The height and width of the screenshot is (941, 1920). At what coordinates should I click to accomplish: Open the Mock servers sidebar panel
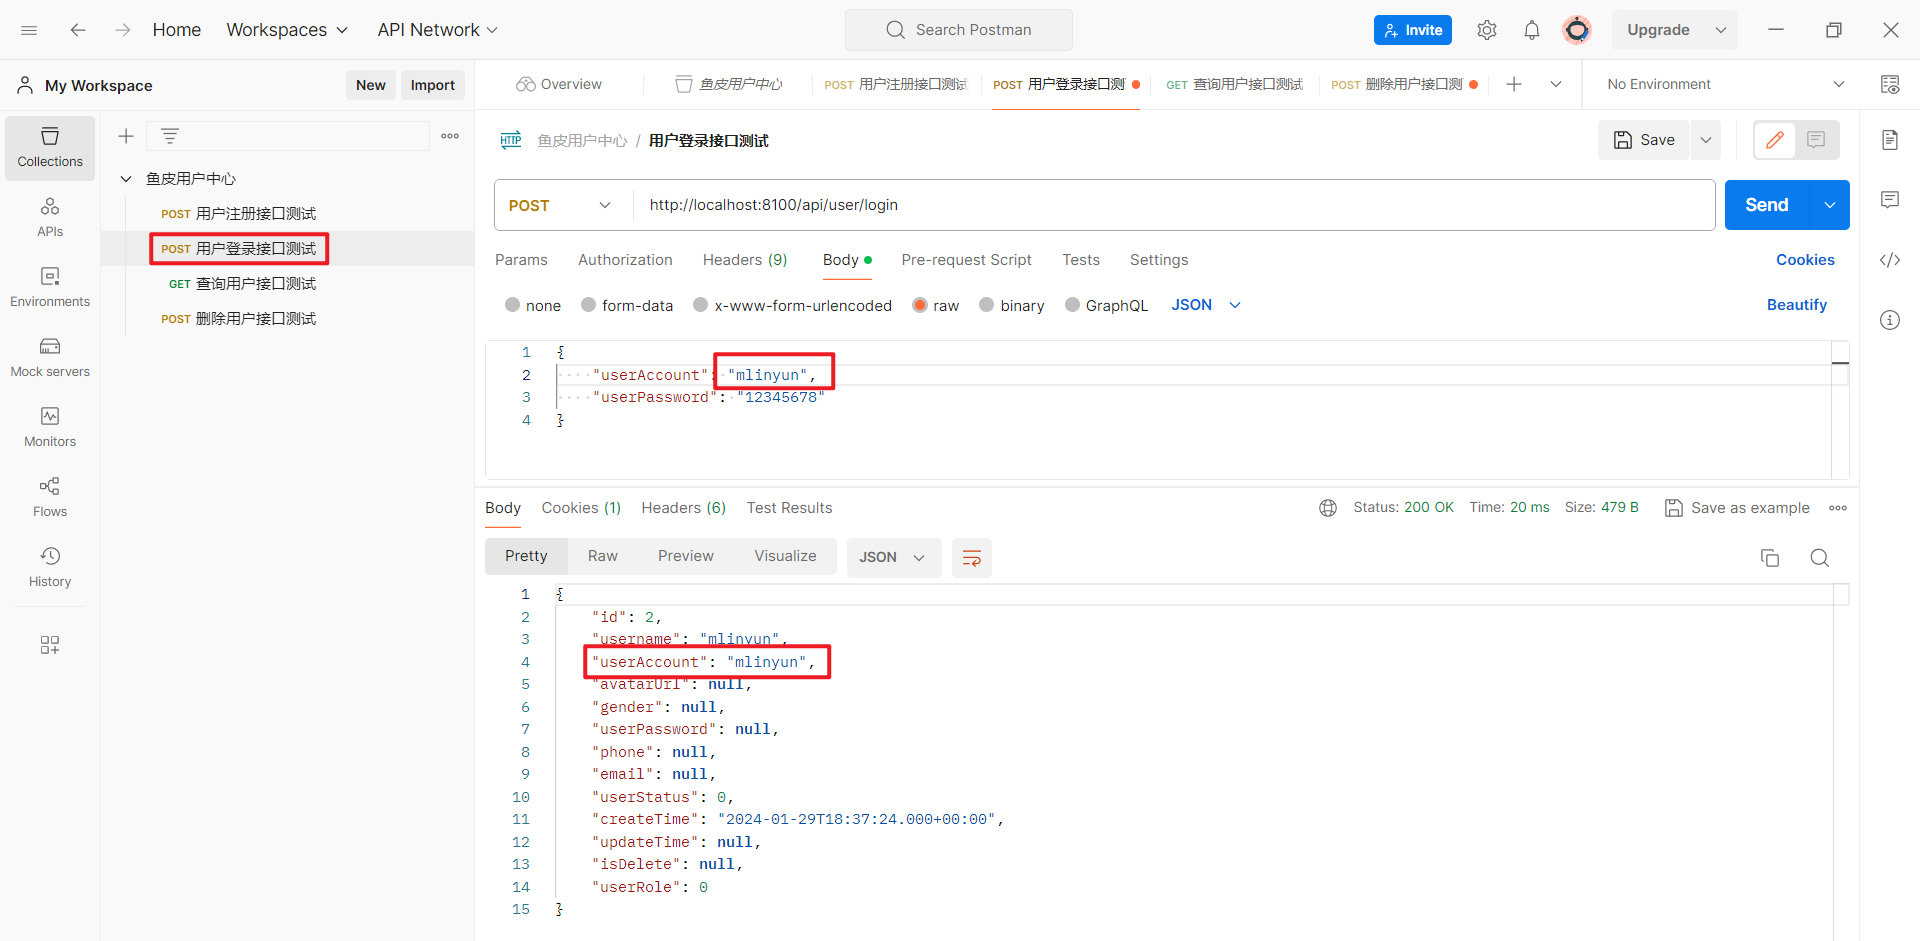[x=50, y=356]
